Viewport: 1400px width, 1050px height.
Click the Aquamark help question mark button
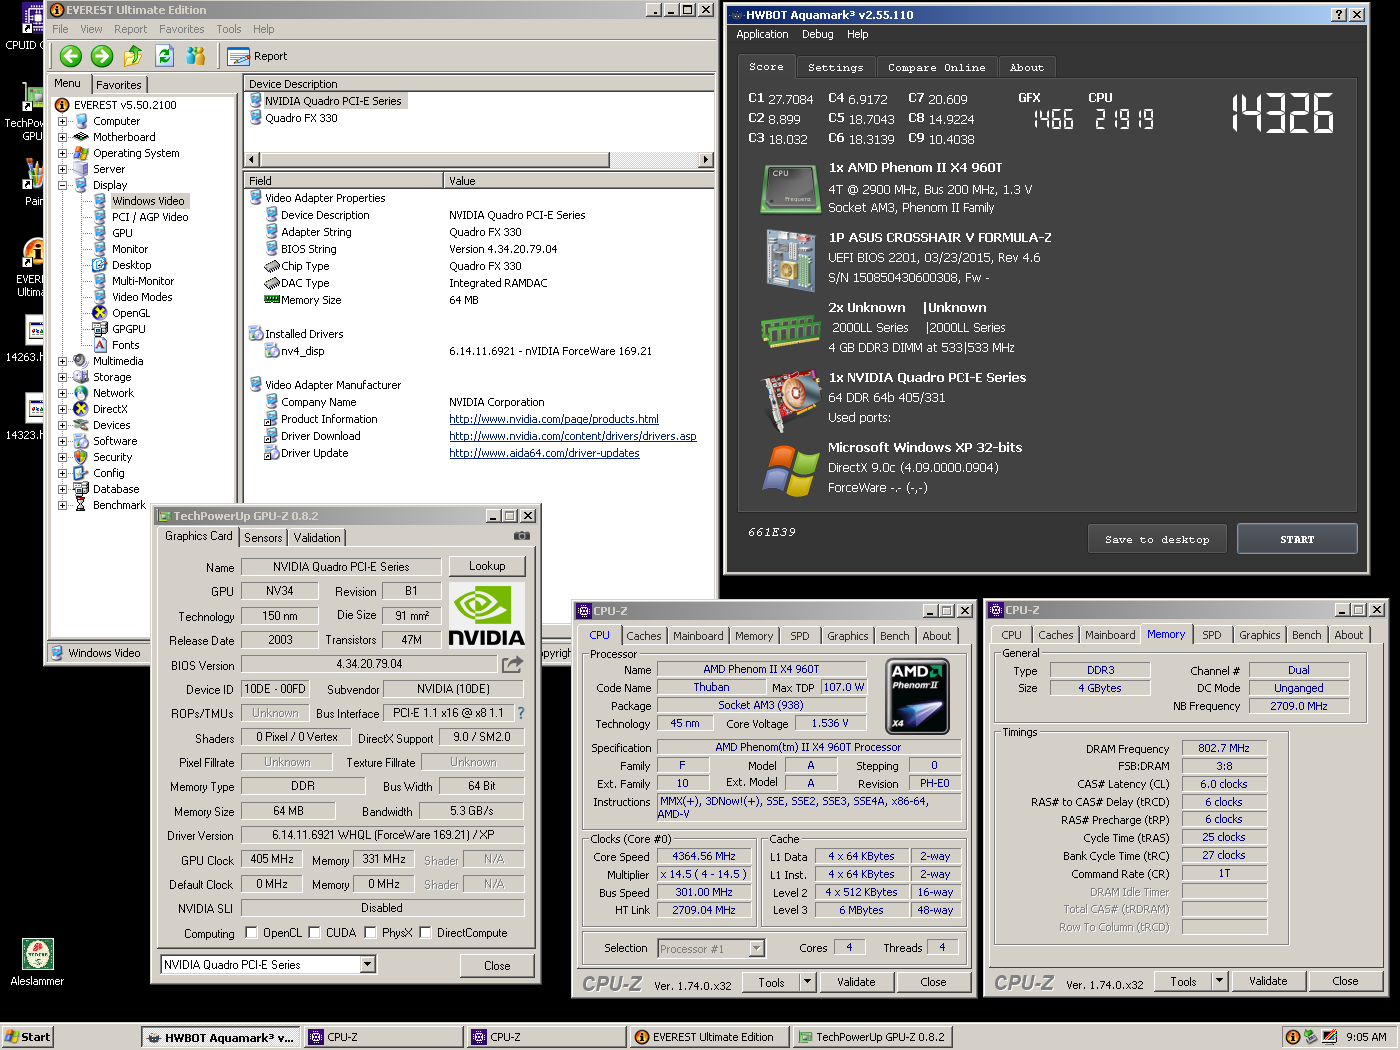1339,15
